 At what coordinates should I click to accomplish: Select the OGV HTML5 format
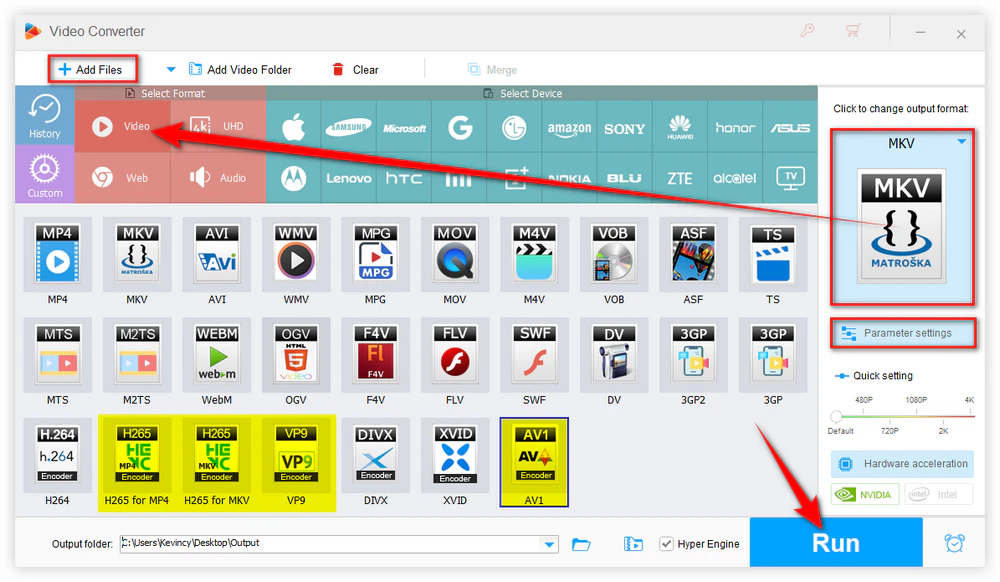(x=296, y=355)
